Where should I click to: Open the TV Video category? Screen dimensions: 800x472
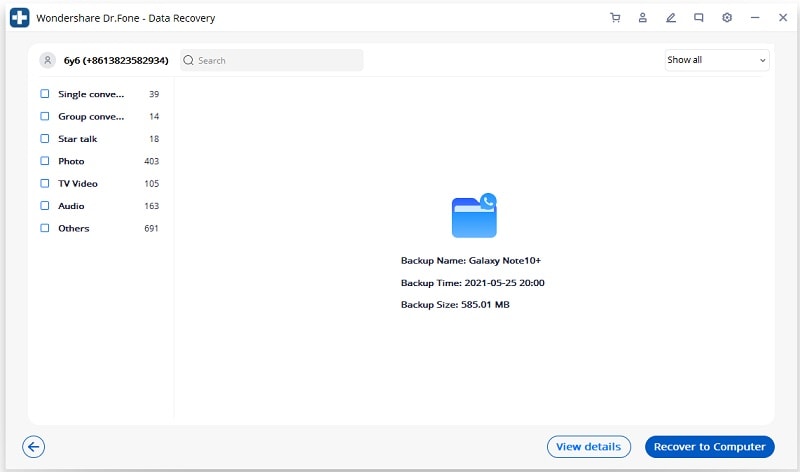[x=78, y=184]
